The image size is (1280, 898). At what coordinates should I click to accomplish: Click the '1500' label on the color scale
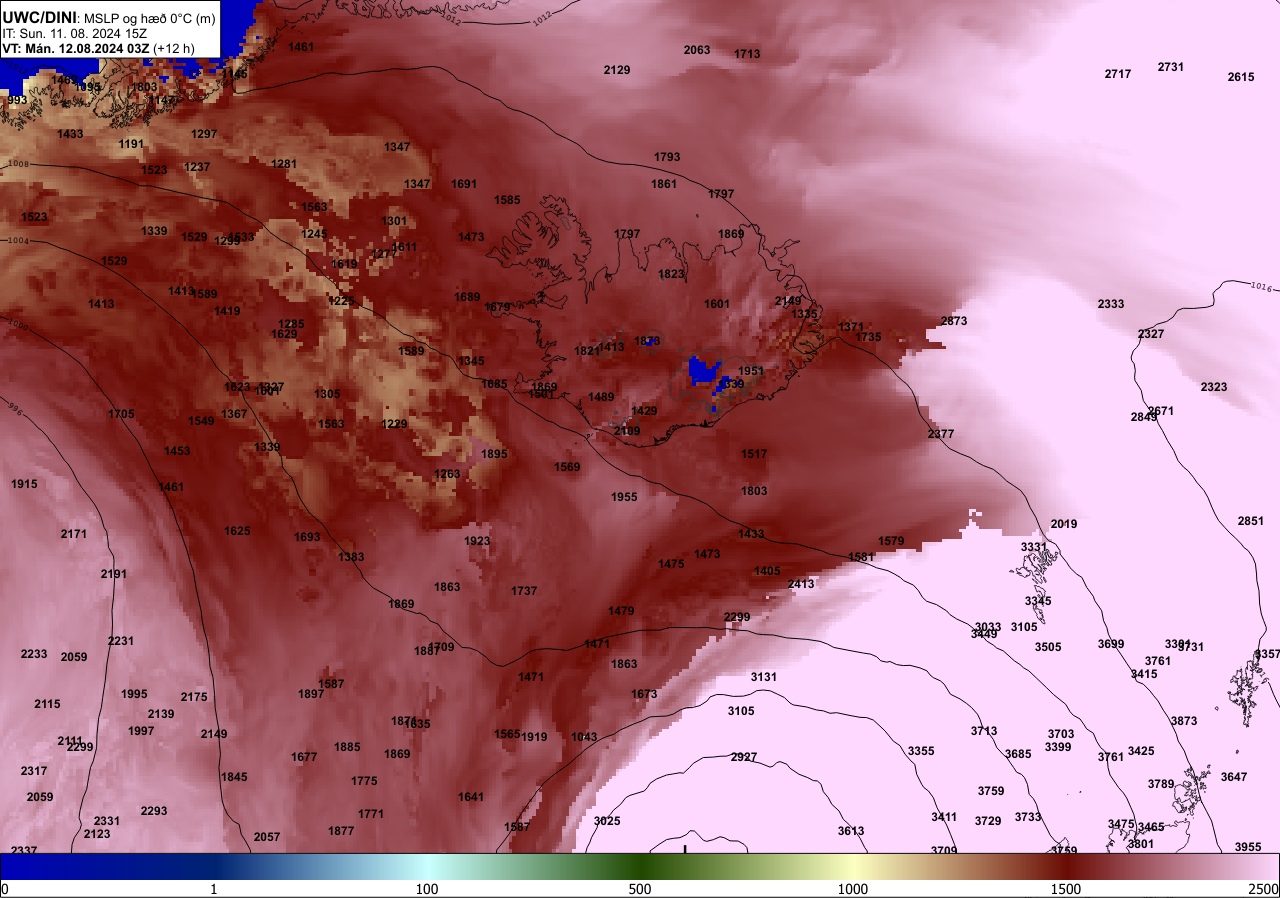(1066, 889)
